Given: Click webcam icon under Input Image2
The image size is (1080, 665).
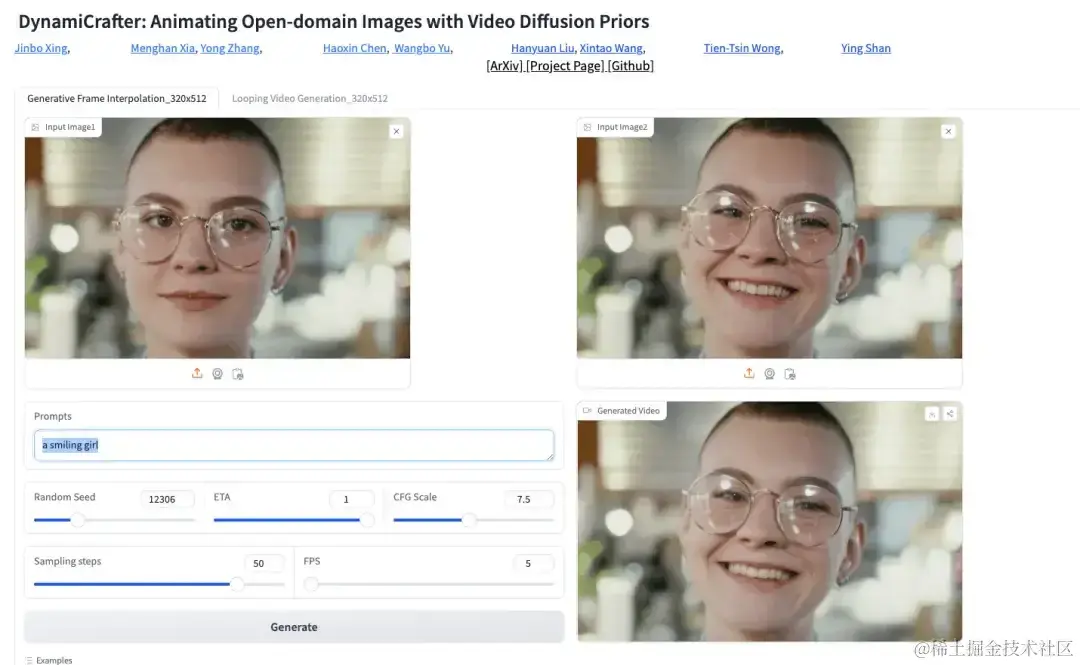Looking at the screenshot, I should pyautogui.click(x=770, y=374).
